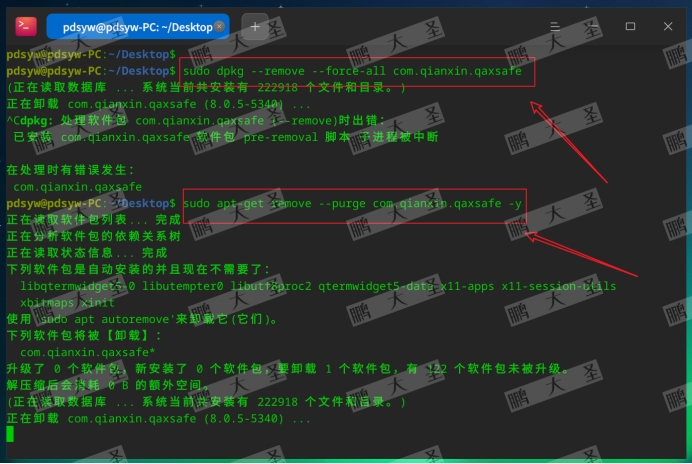Close the terminal window
This screenshot has height=464, width=692.
(668, 26)
